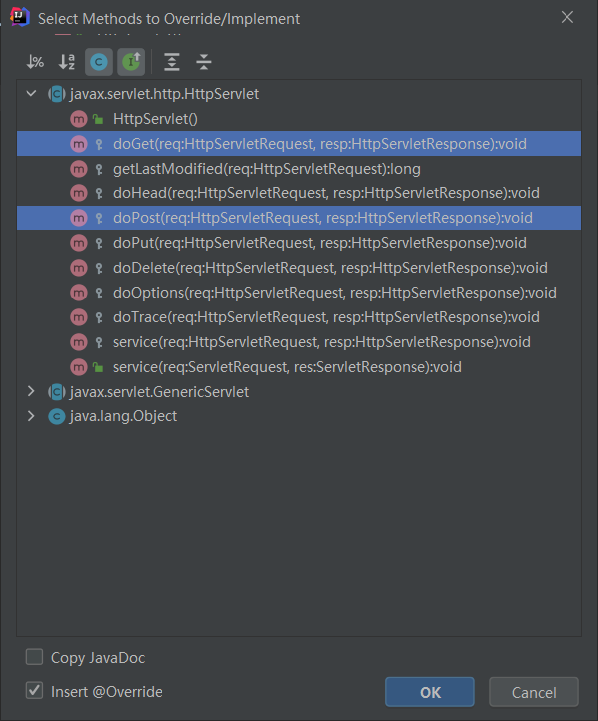This screenshot has width=598, height=721.
Task: Select the doPost method entry
Action: coord(299,218)
